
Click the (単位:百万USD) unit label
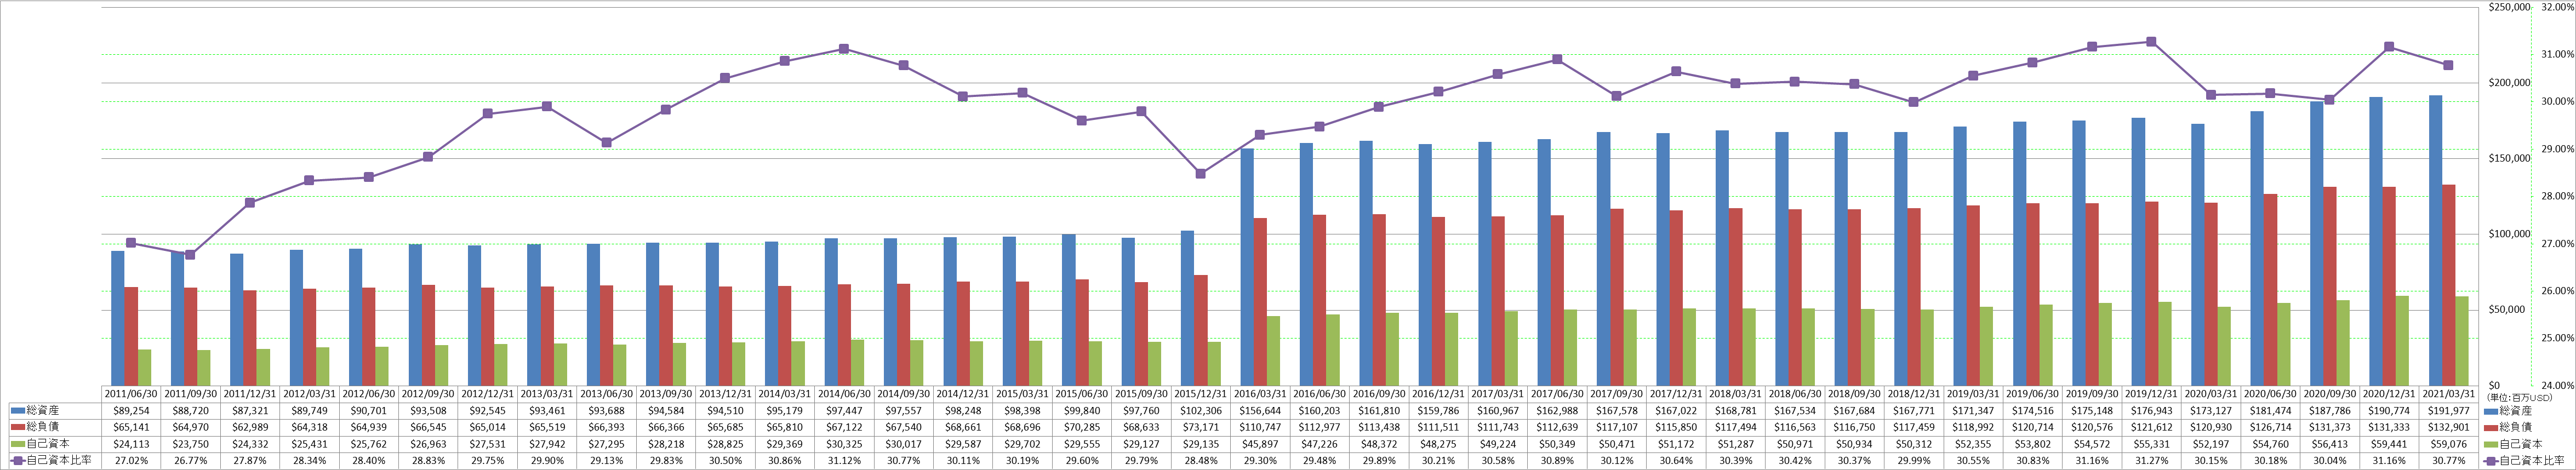tap(2521, 397)
